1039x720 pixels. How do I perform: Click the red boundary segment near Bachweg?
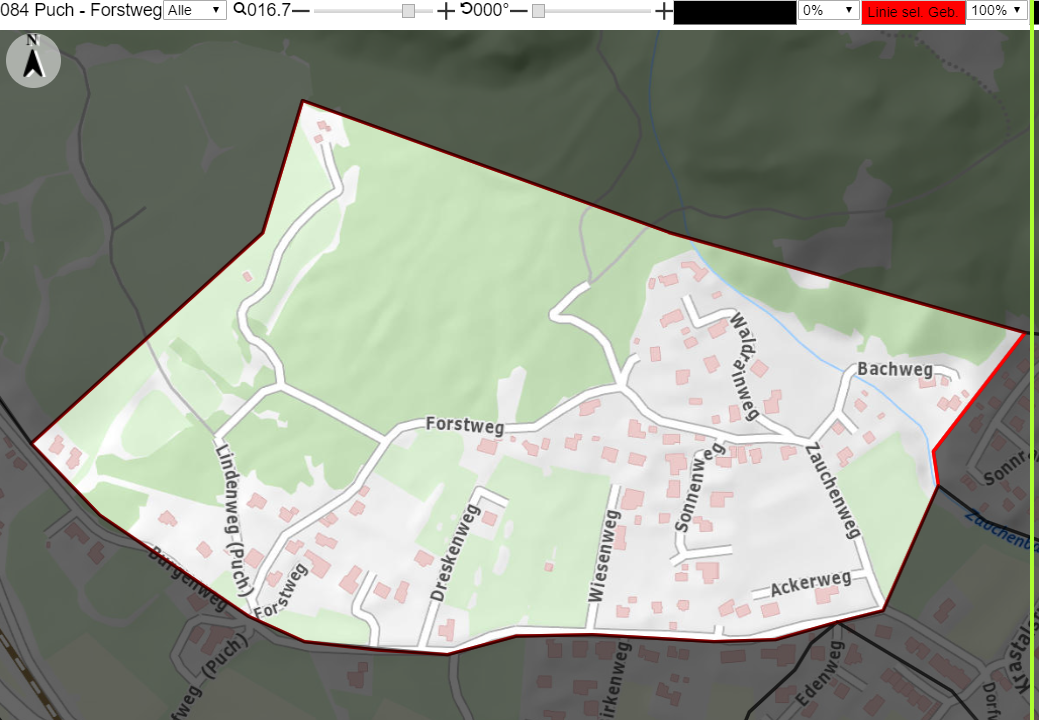pos(979,392)
